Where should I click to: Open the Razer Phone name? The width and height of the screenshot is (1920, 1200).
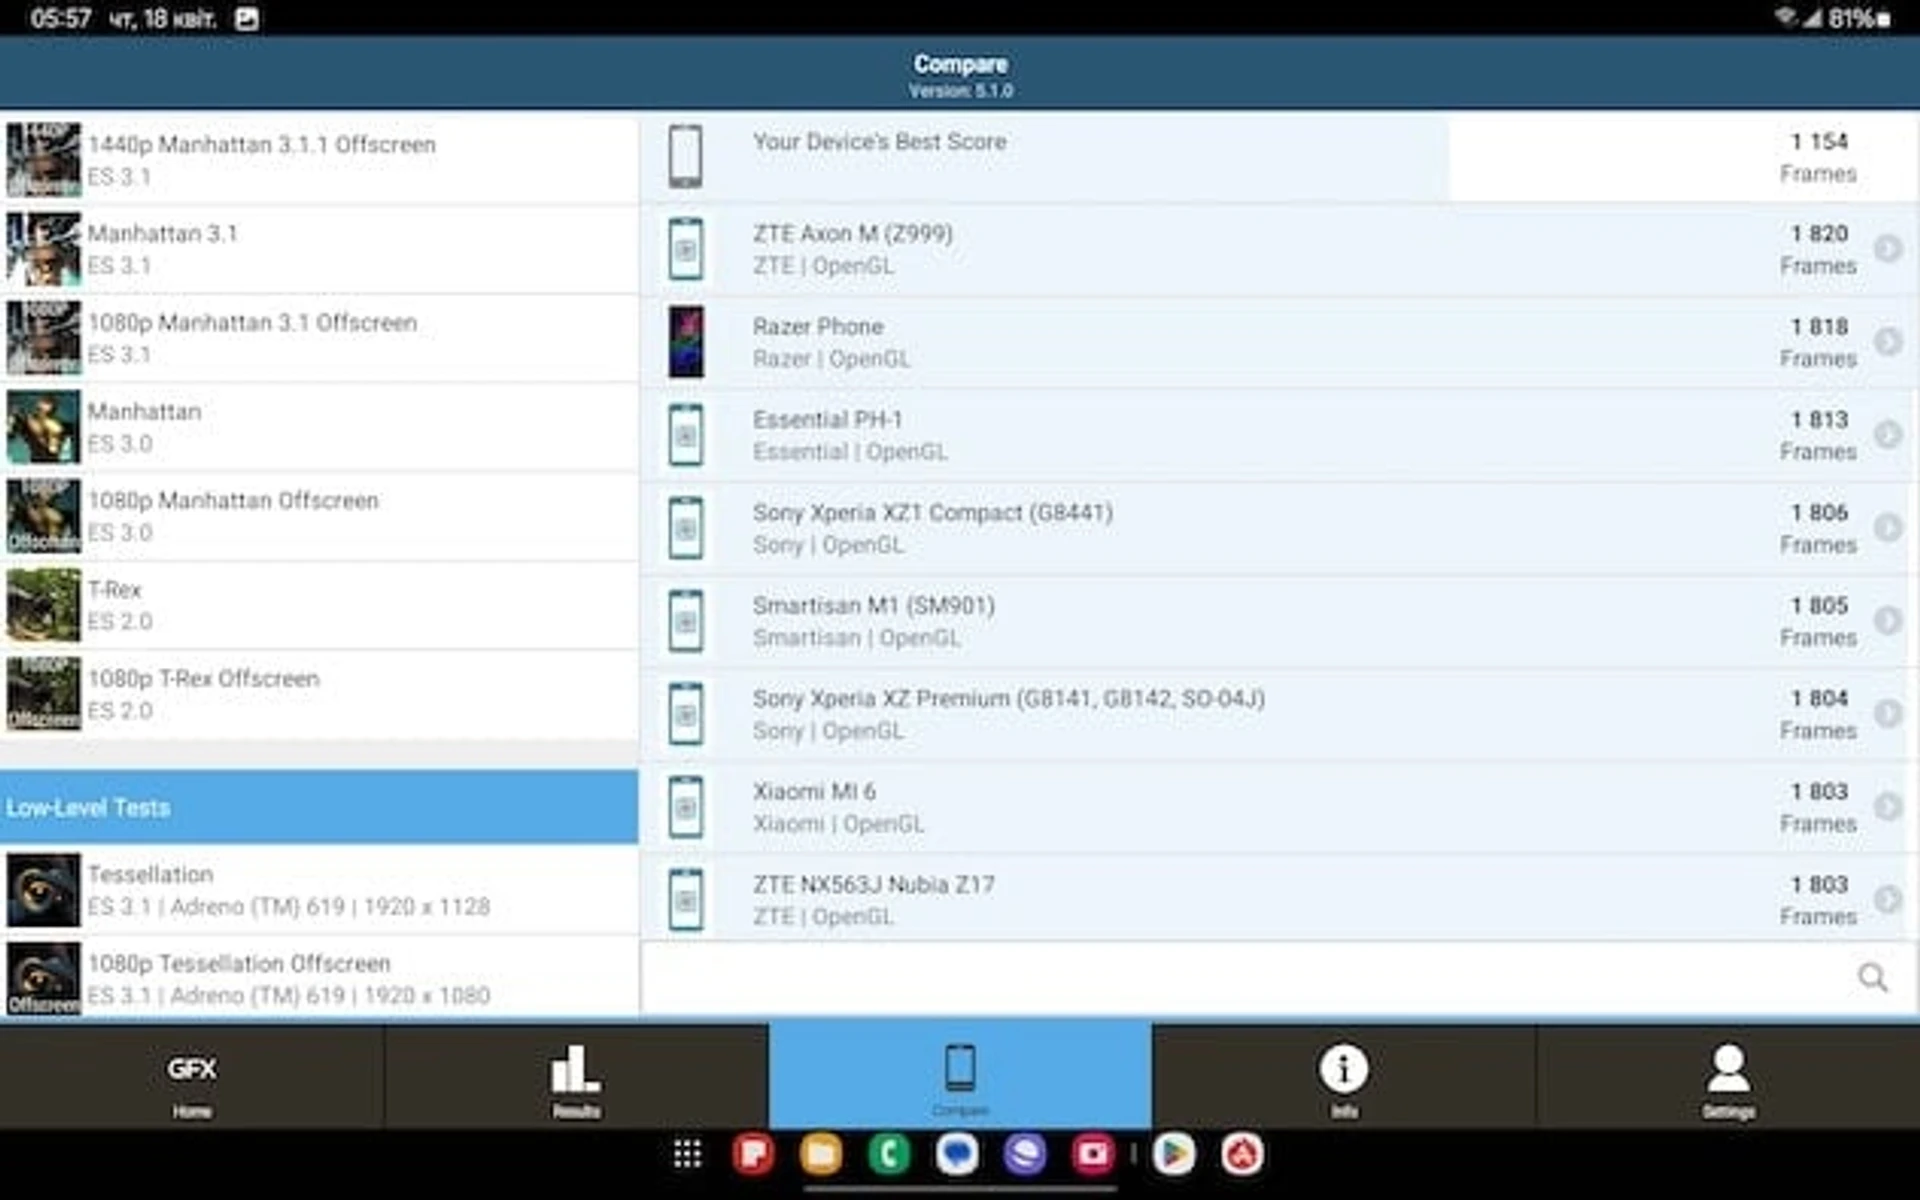pos(818,327)
